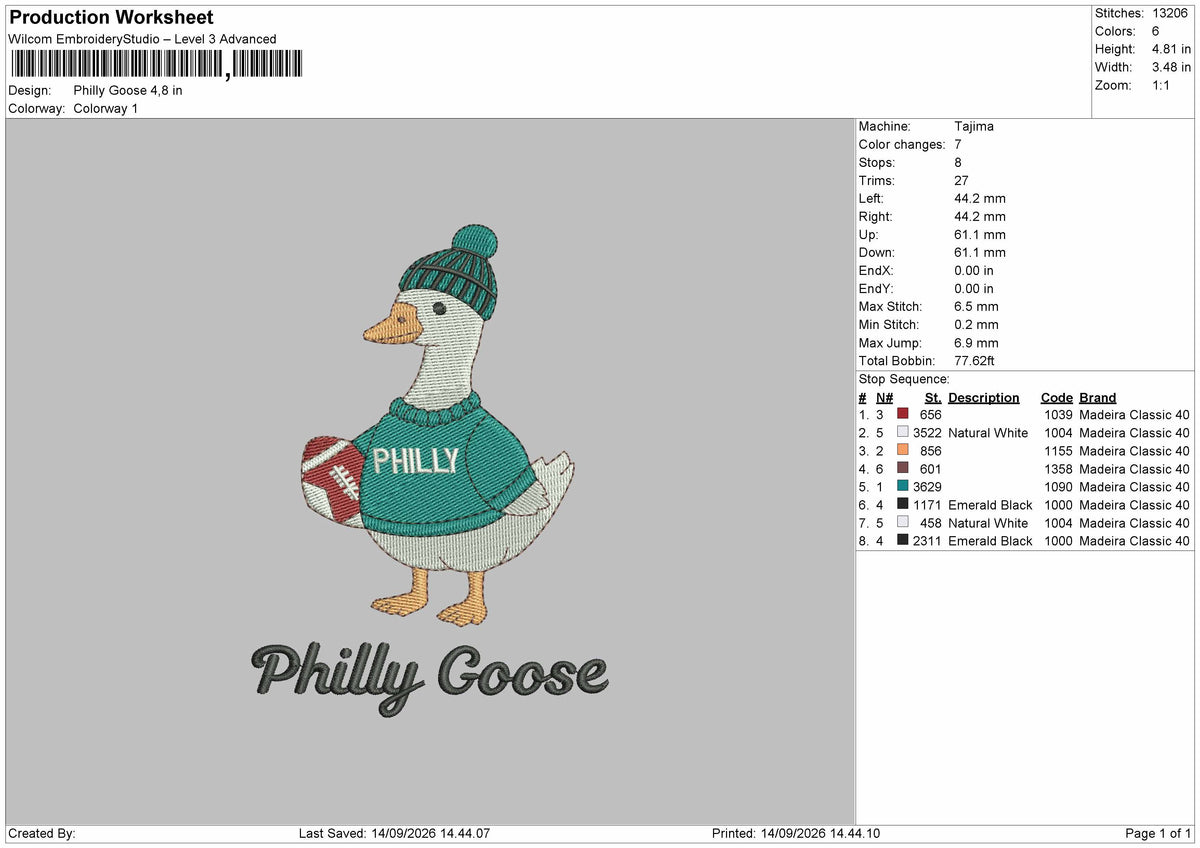1200x848 pixels.
Task: Click the barcode under the software name
Action: pos(155,65)
